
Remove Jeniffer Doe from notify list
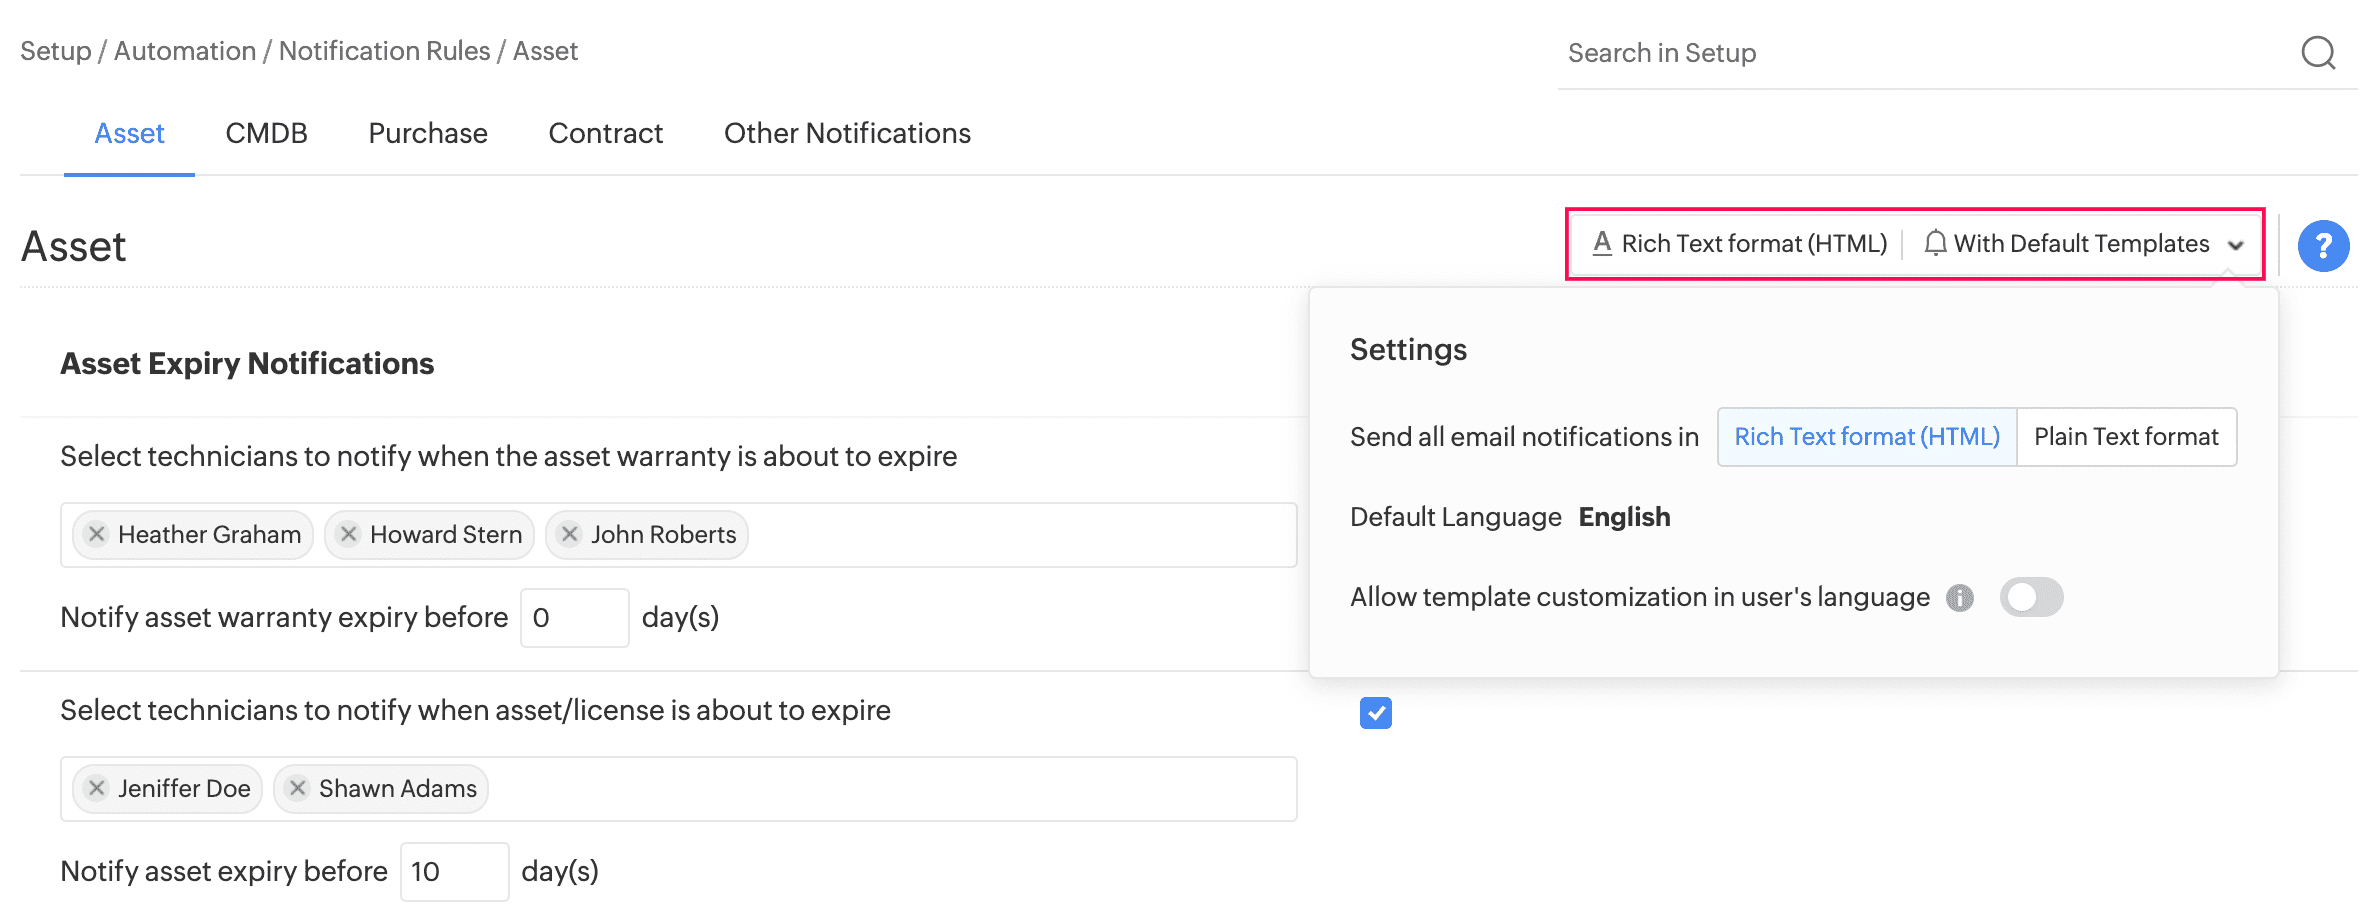[97, 788]
